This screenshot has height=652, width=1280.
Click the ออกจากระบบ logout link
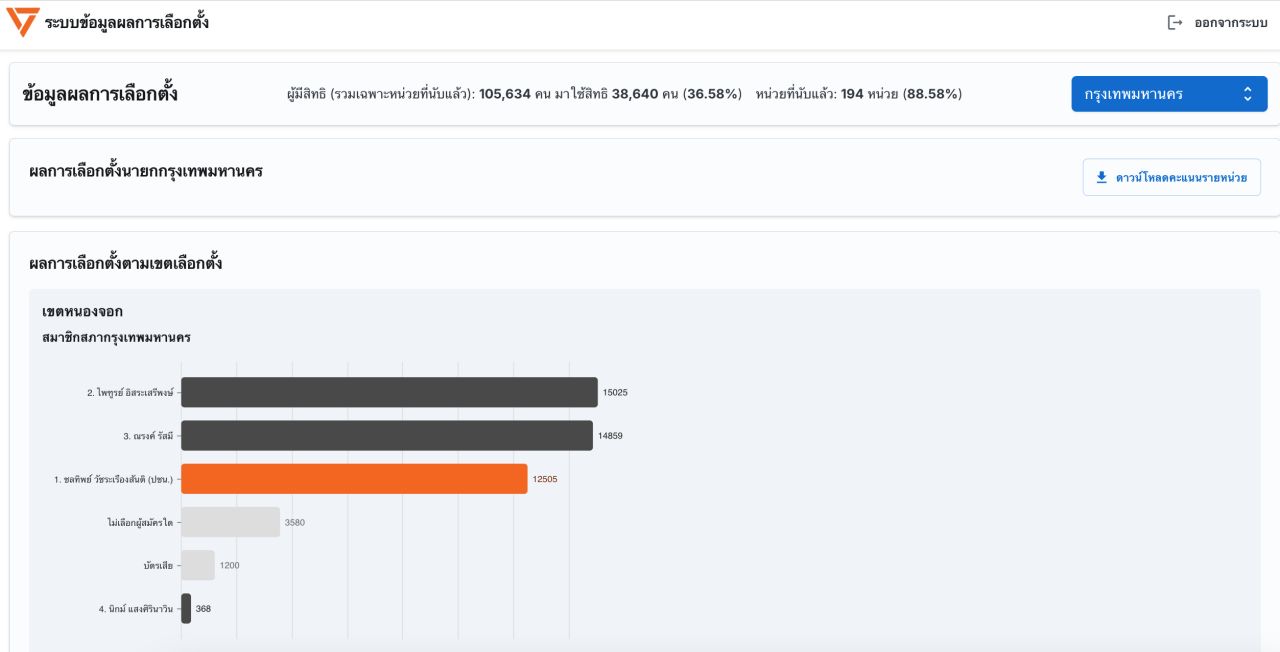coord(1230,23)
